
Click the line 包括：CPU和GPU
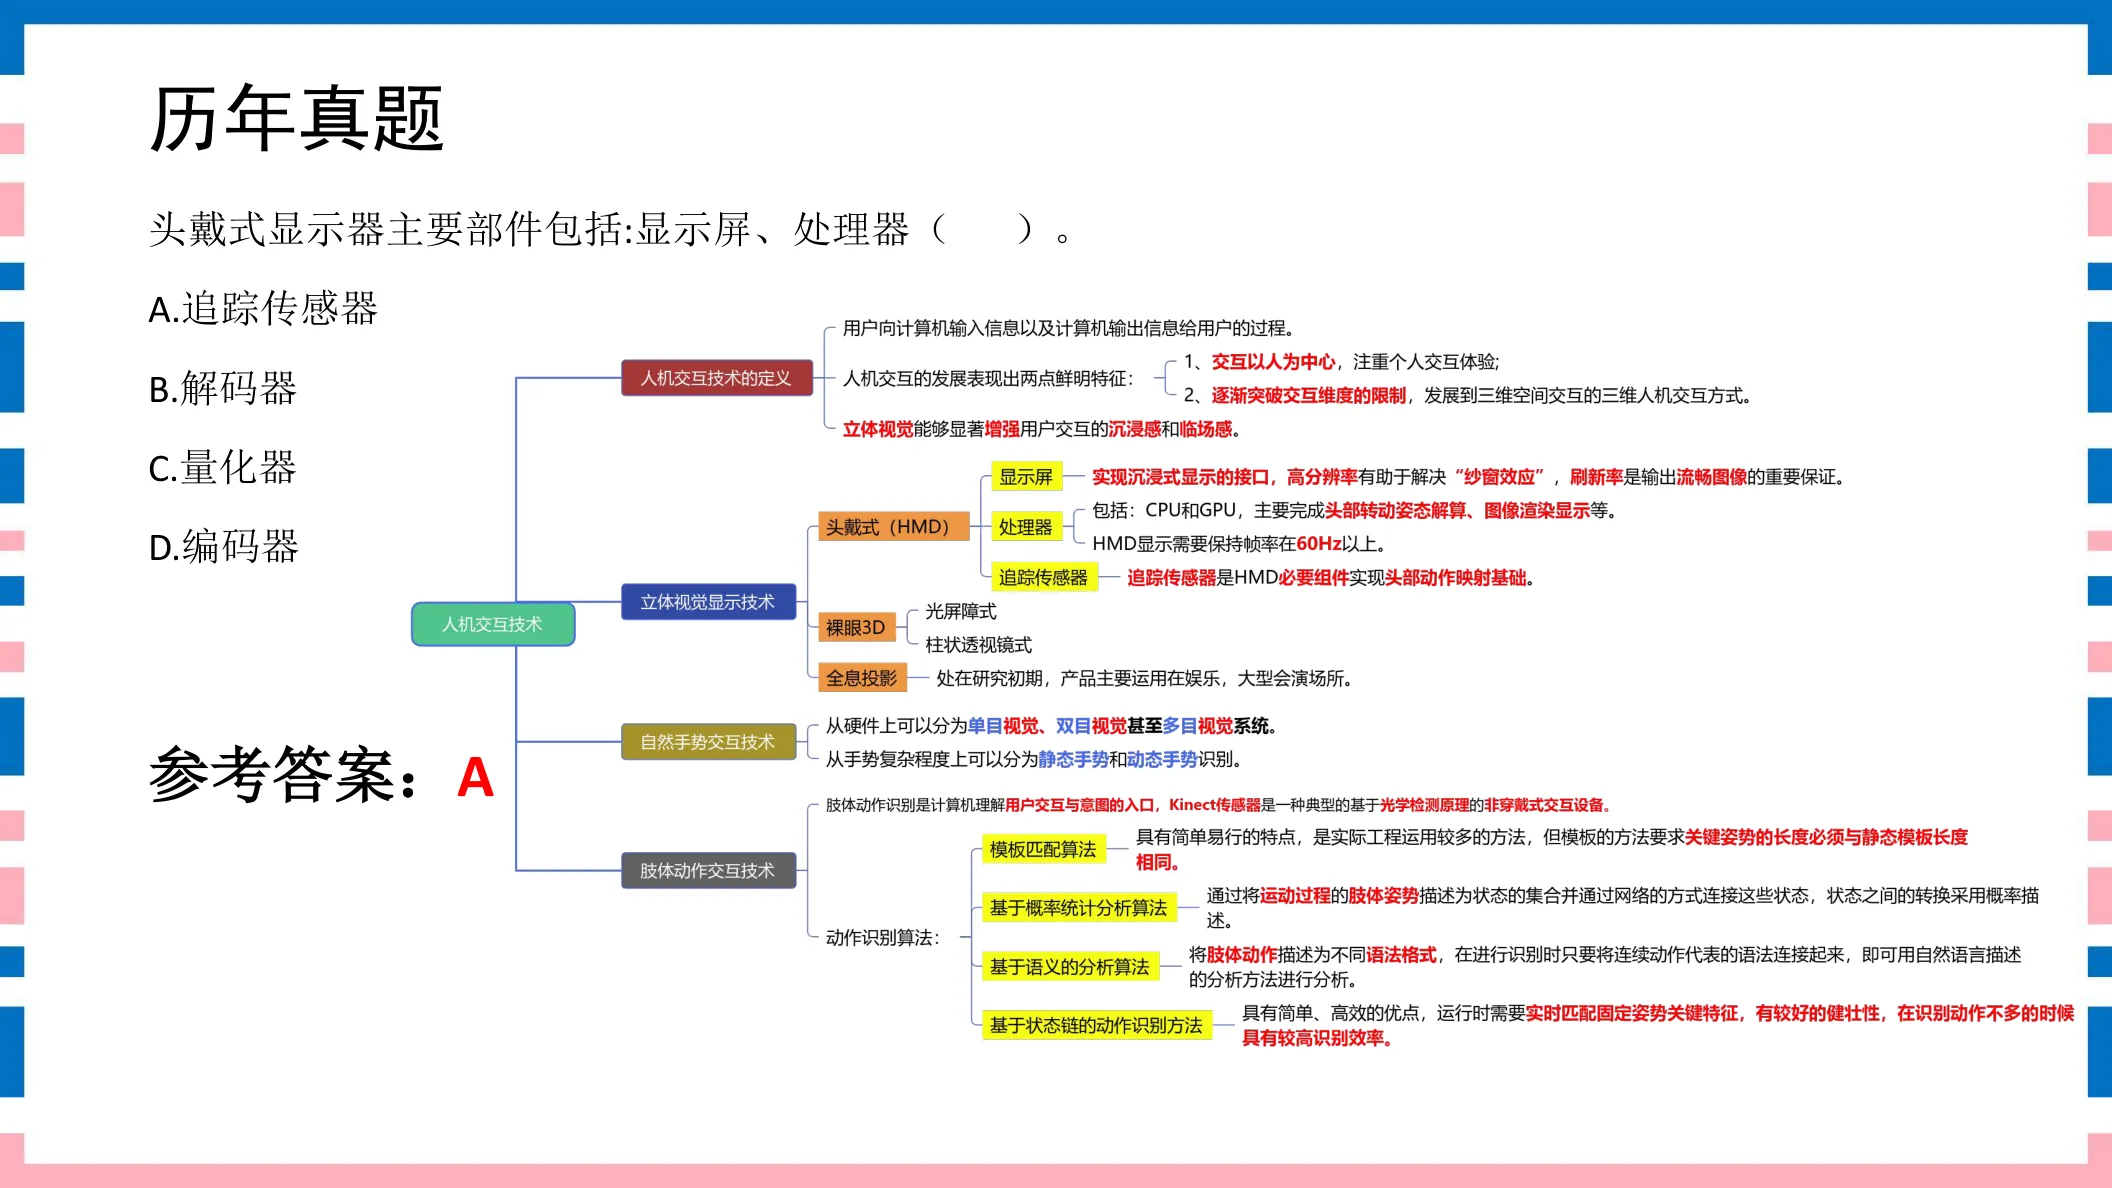[1354, 511]
